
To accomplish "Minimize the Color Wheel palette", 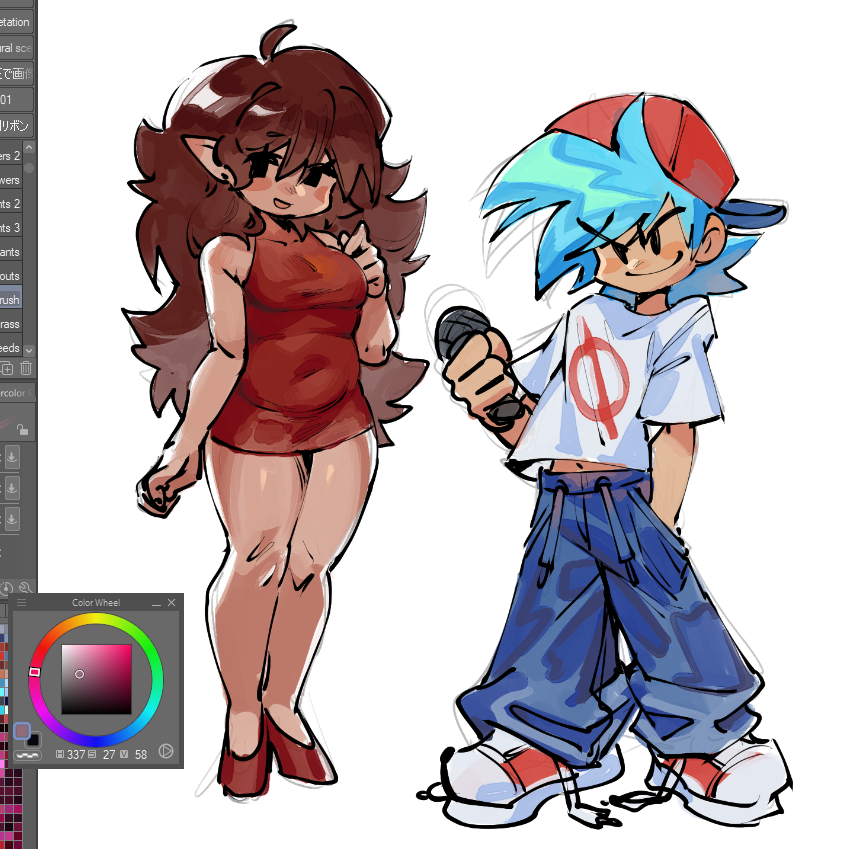I will click(156, 603).
